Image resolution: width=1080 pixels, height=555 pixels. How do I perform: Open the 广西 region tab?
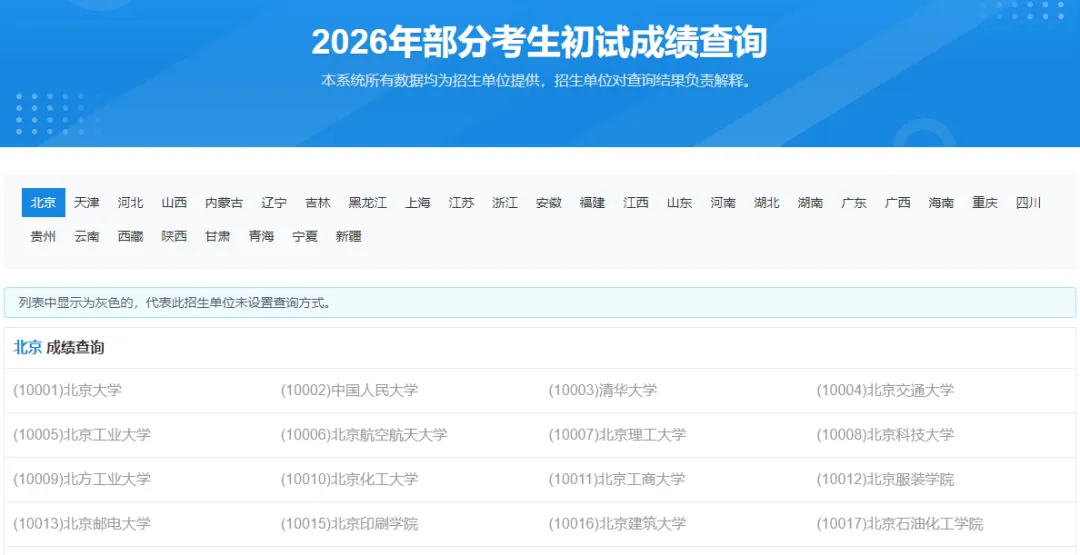tap(897, 202)
